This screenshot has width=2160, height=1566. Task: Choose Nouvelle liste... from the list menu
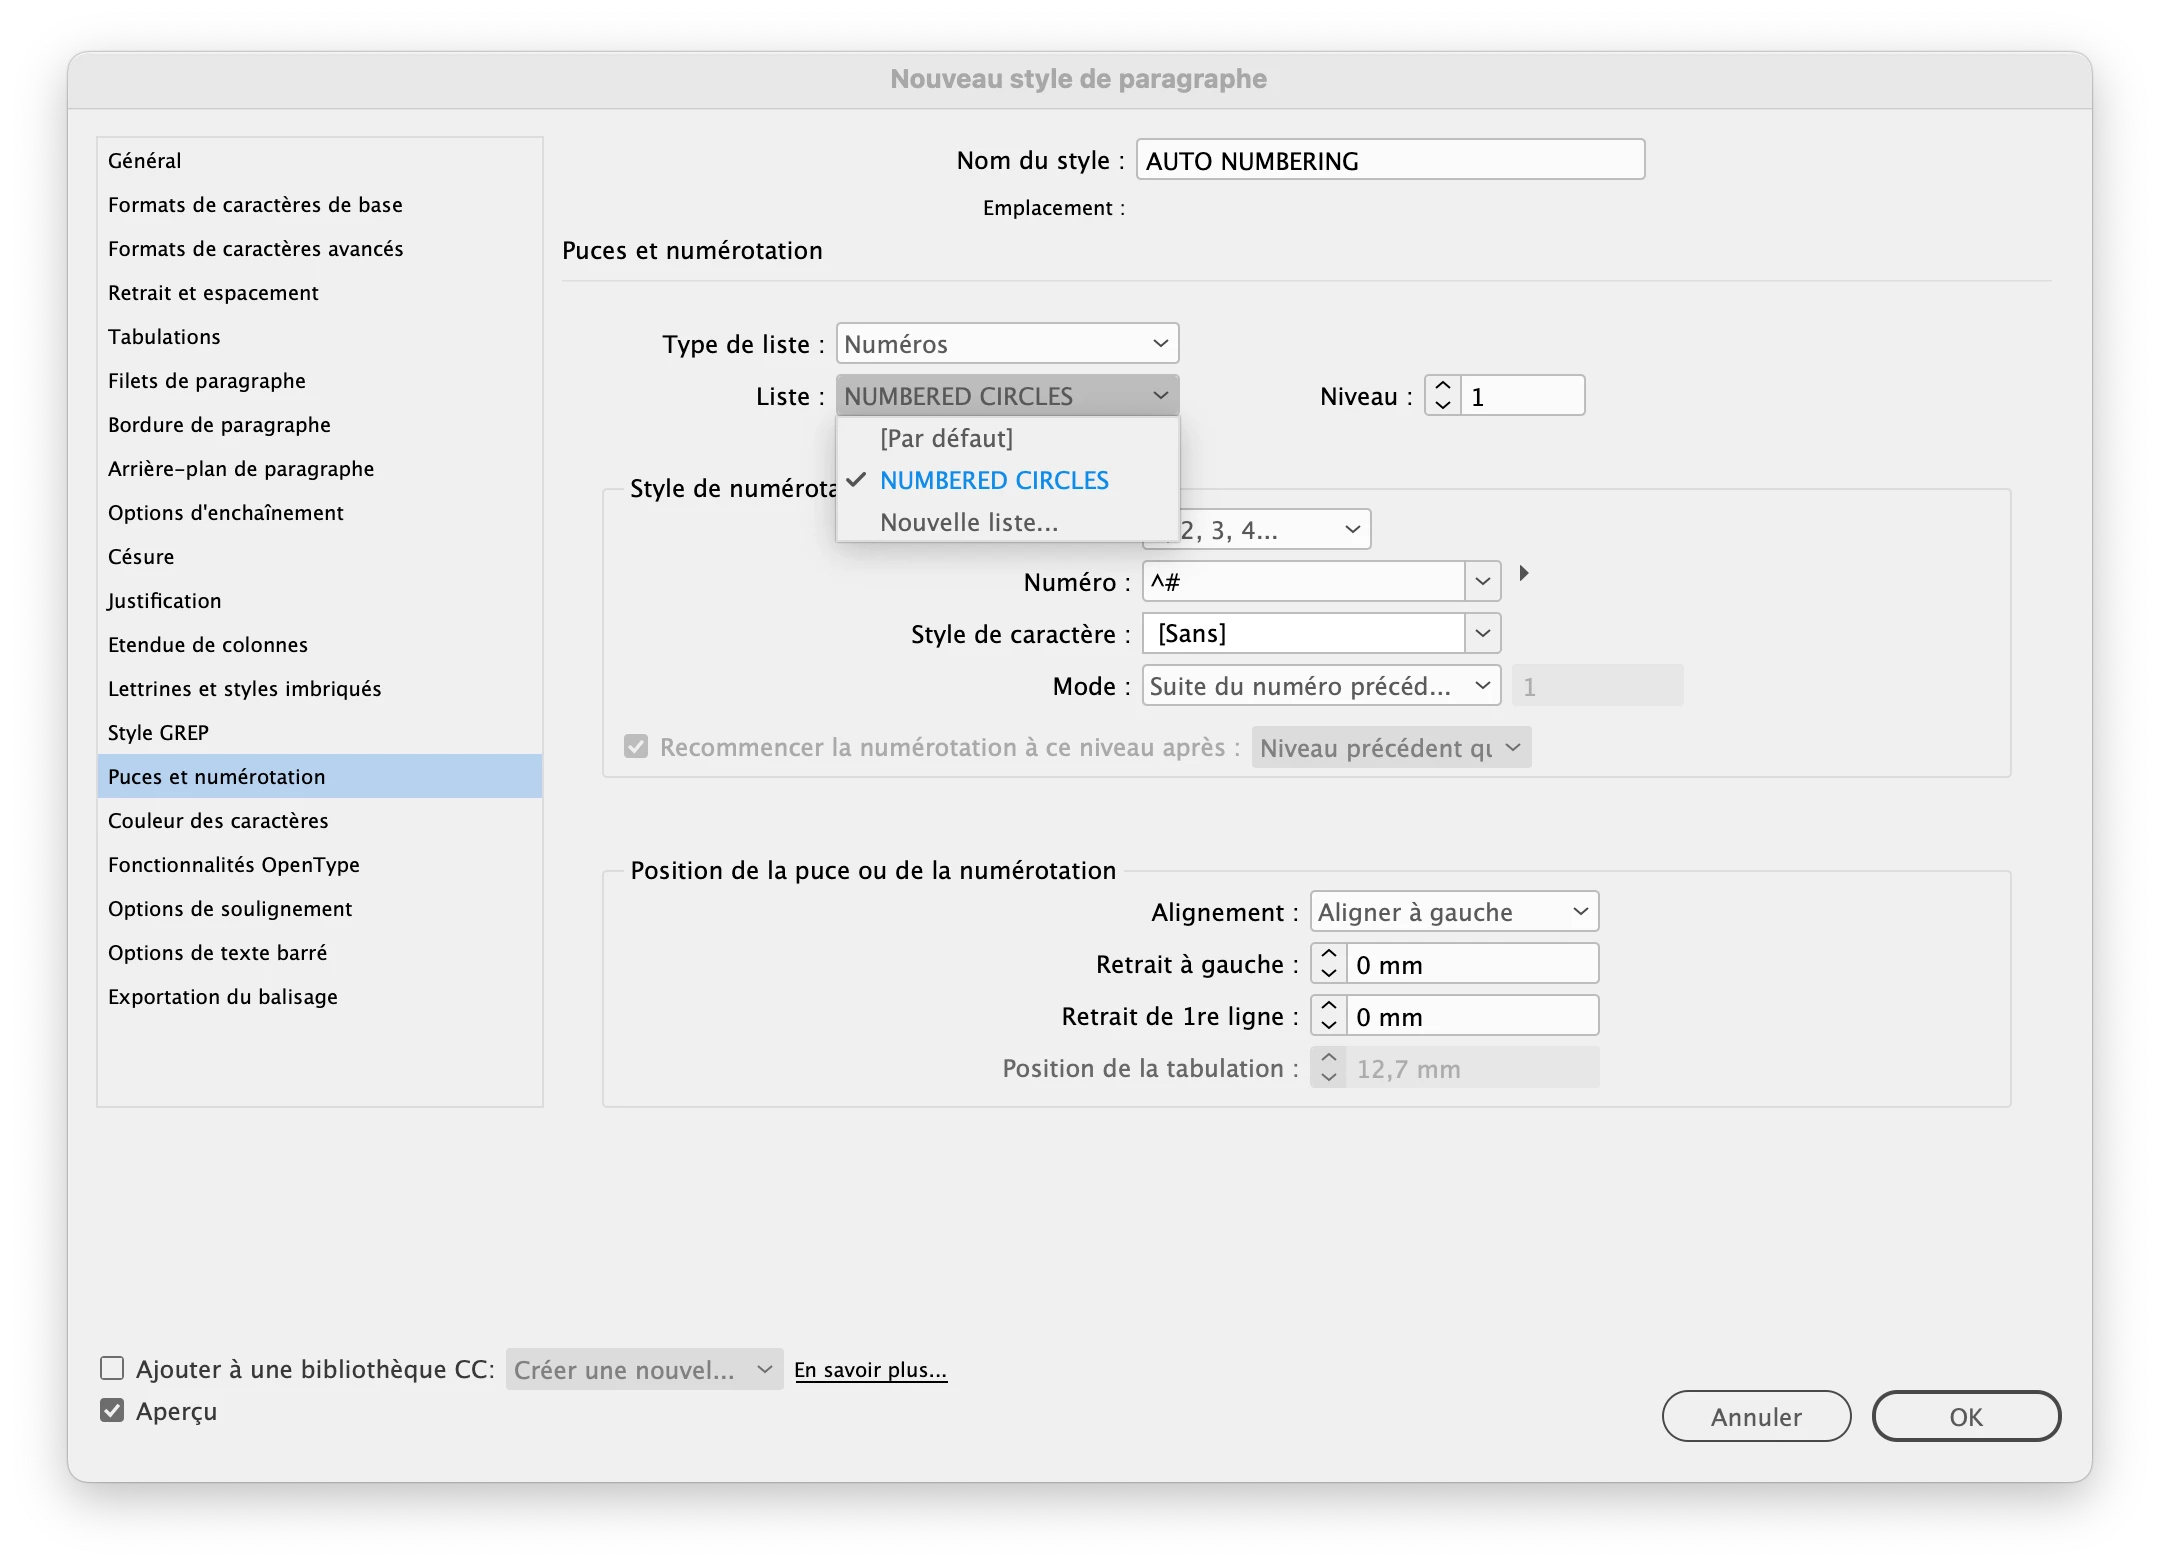click(x=968, y=523)
